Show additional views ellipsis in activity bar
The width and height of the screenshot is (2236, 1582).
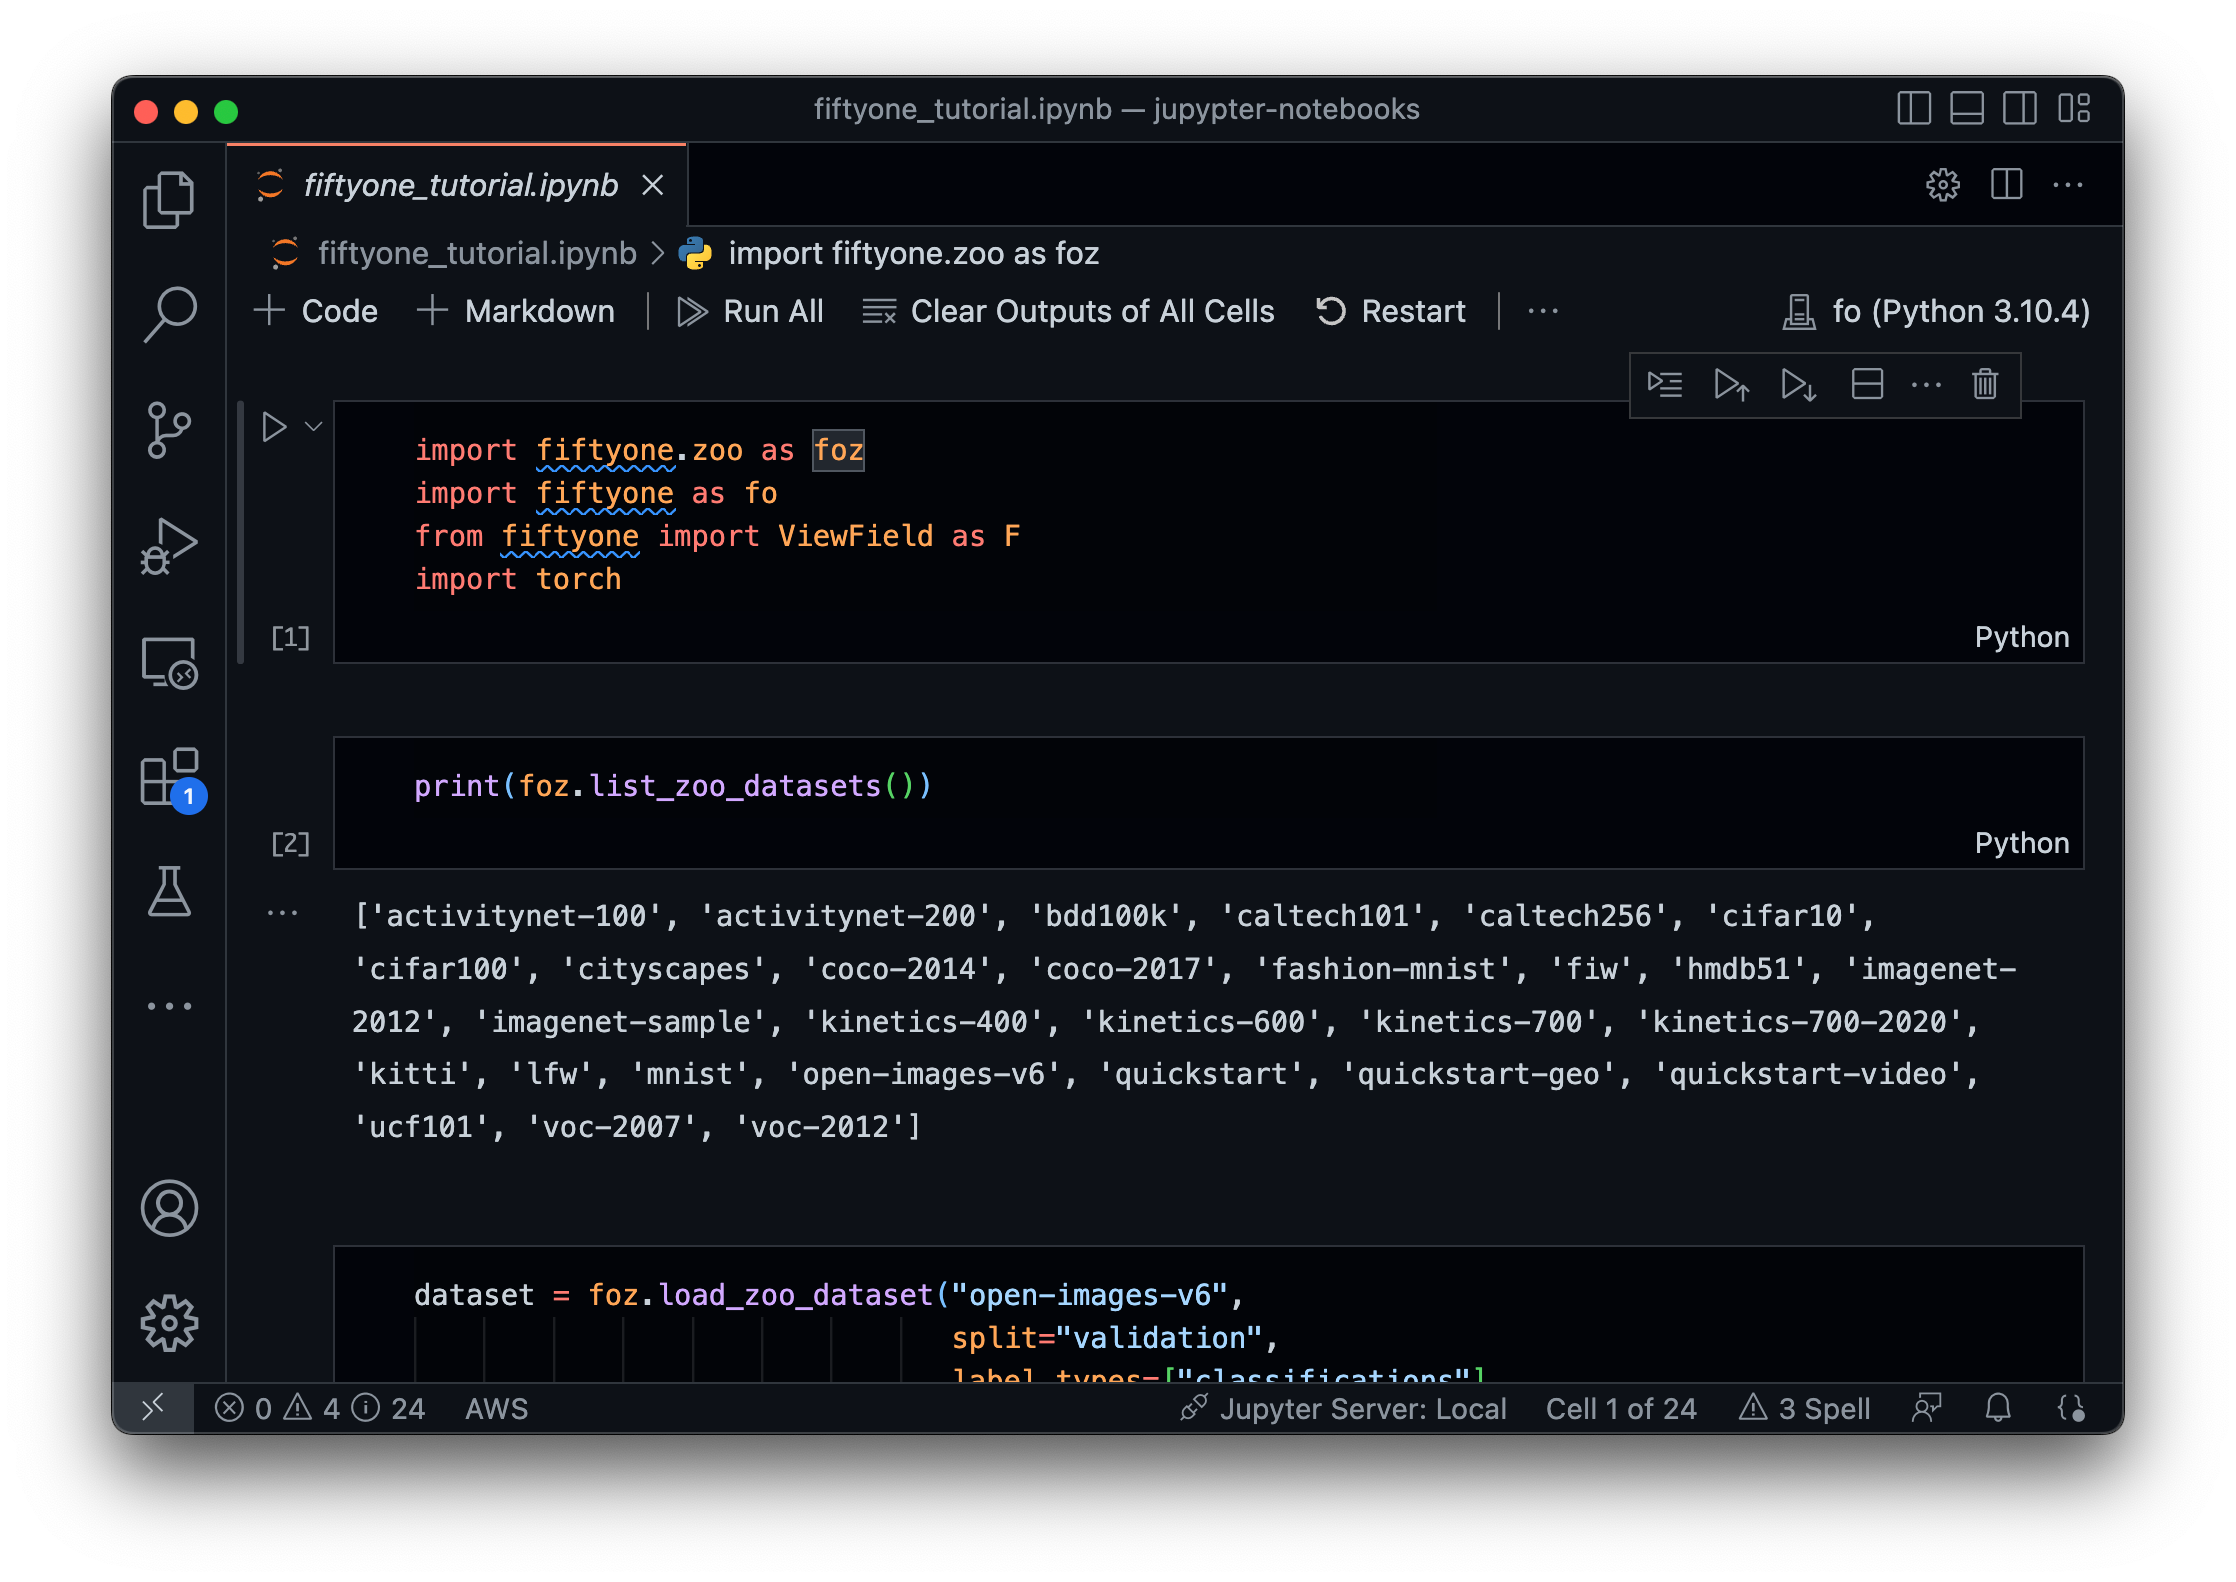[169, 1006]
